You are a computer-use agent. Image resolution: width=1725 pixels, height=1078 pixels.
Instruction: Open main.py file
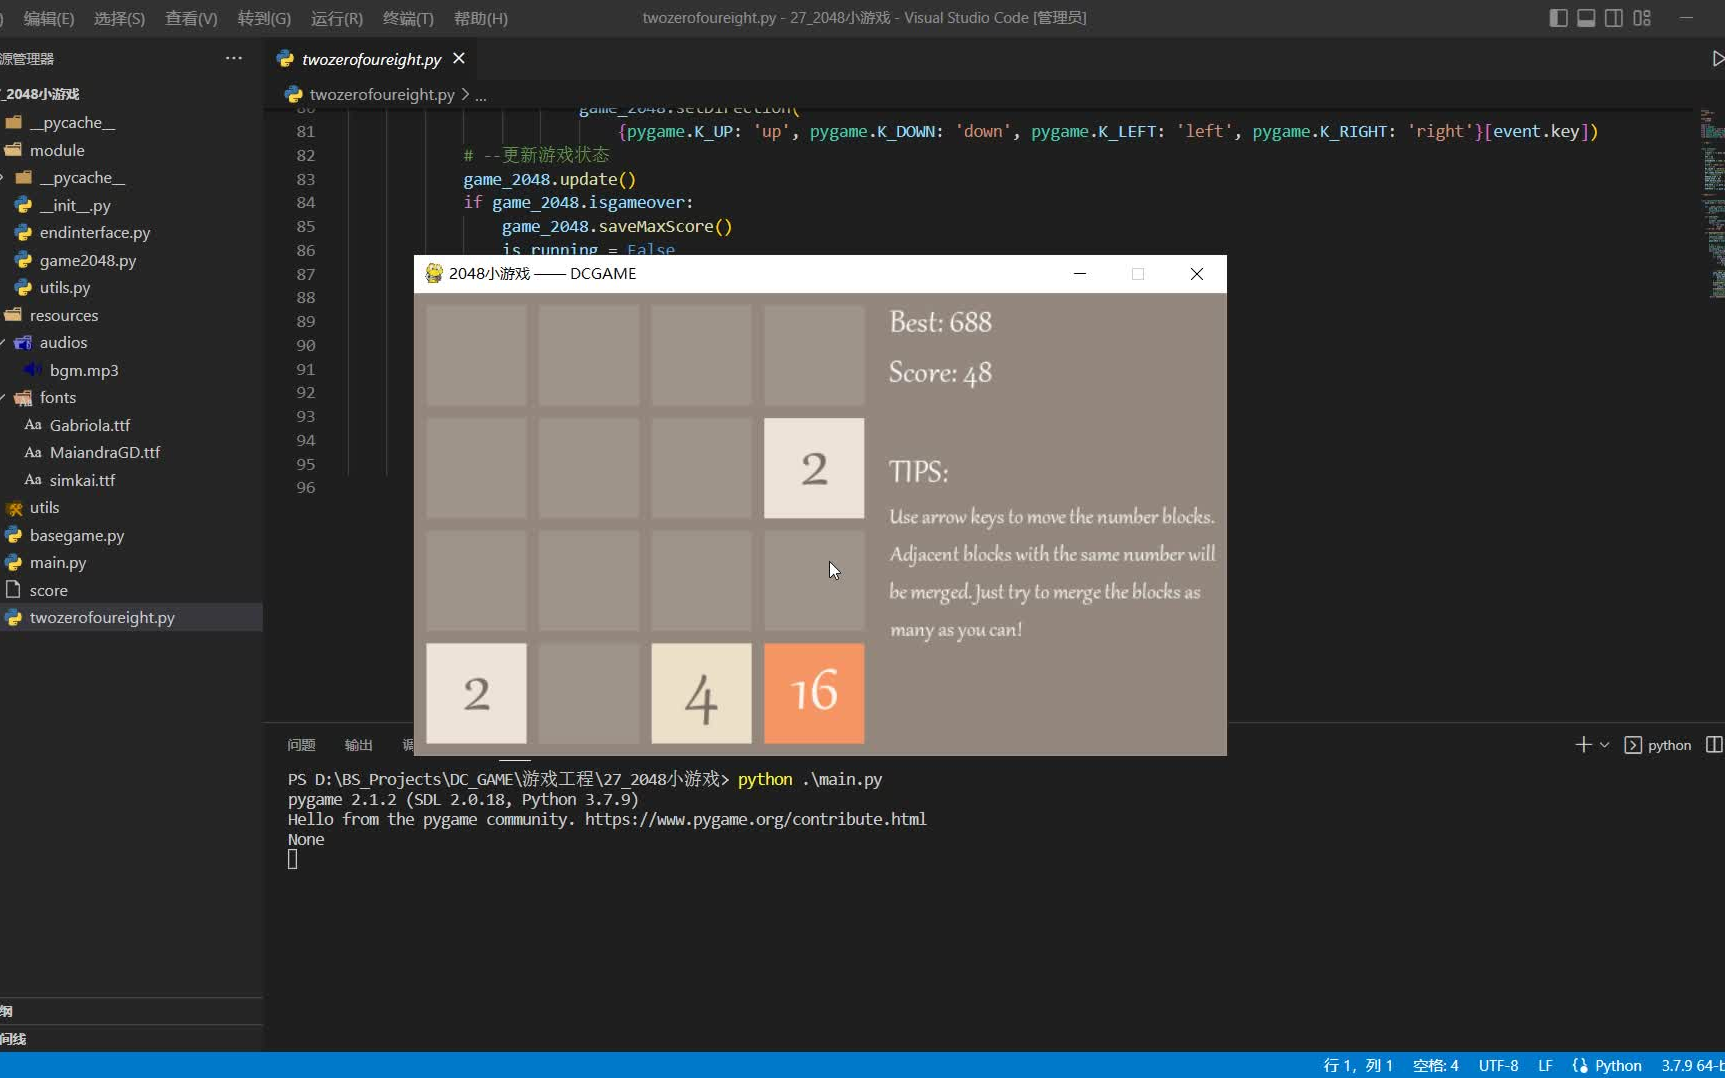(x=58, y=562)
